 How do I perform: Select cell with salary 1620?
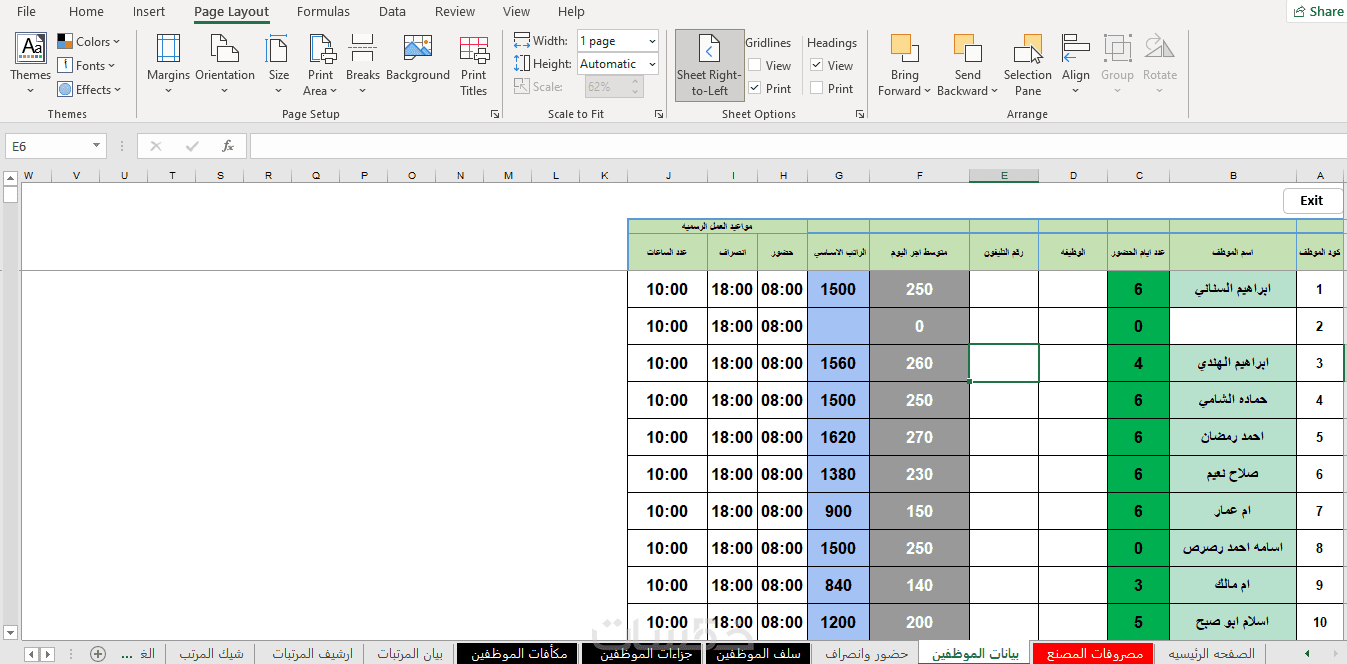(838, 437)
